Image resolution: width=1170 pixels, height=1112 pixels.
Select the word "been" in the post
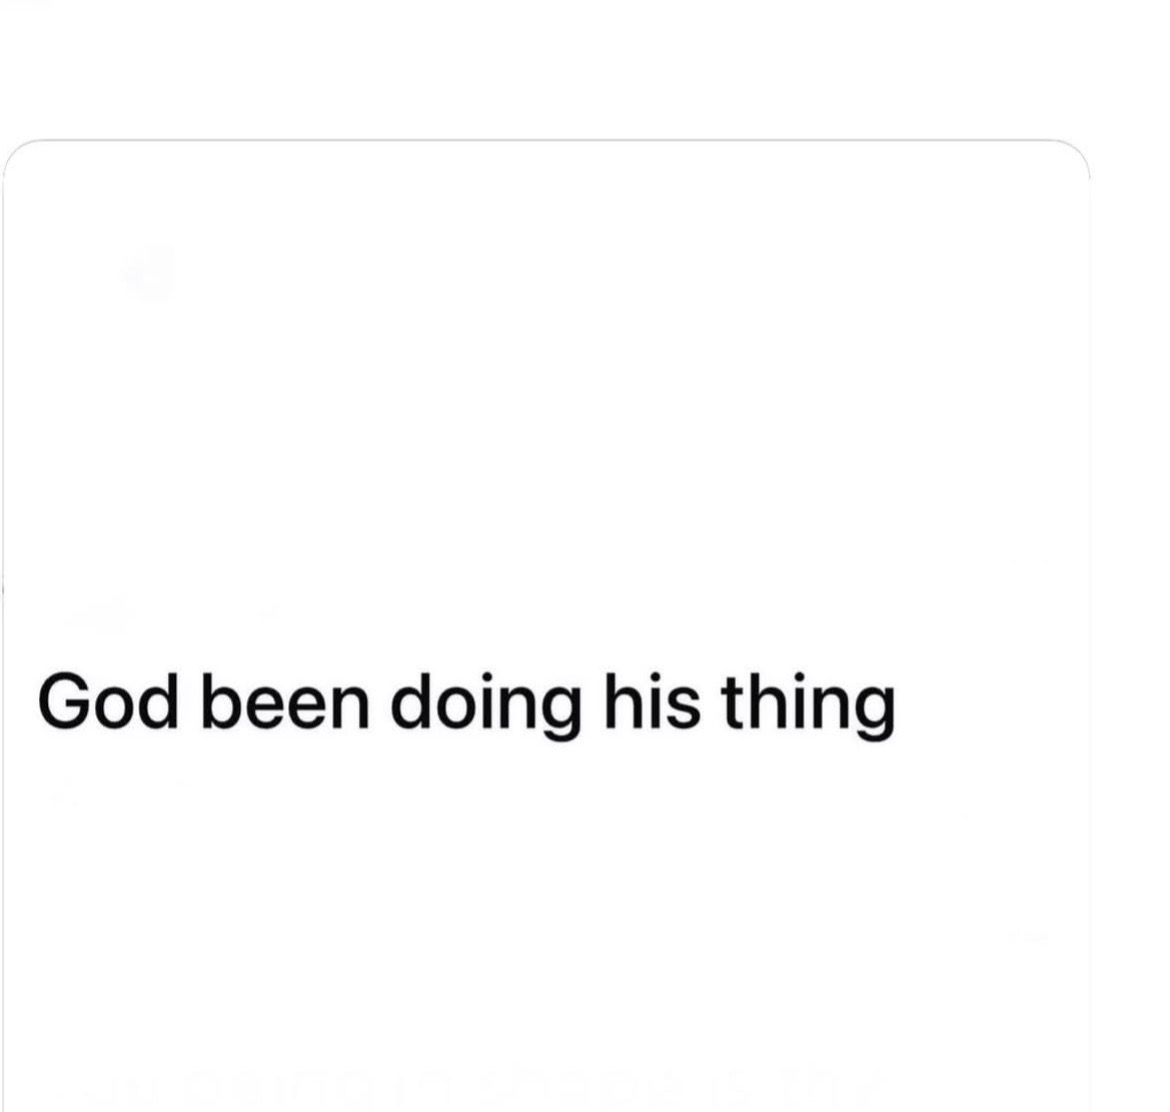coord(284,702)
